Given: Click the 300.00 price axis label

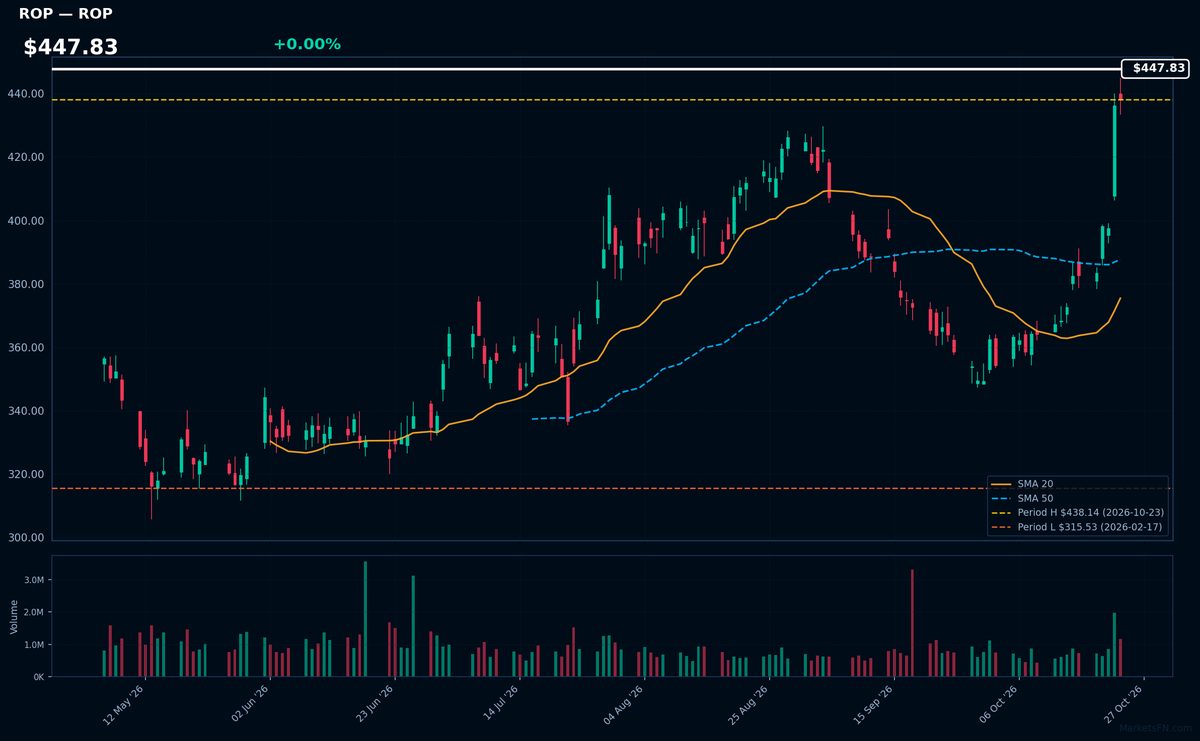Looking at the screenshot, I should click(28, 538).
